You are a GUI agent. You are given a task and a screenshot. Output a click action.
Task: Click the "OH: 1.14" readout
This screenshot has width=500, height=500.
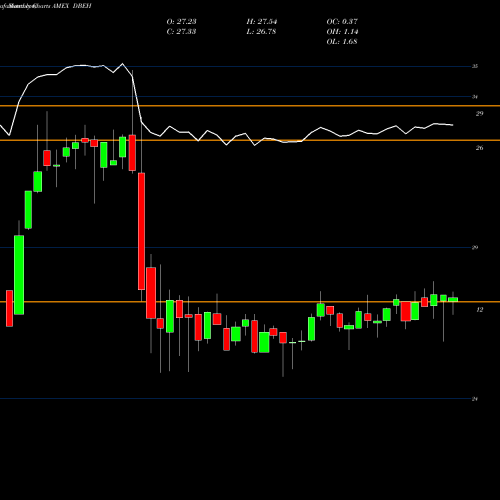[x=342, y=32]
